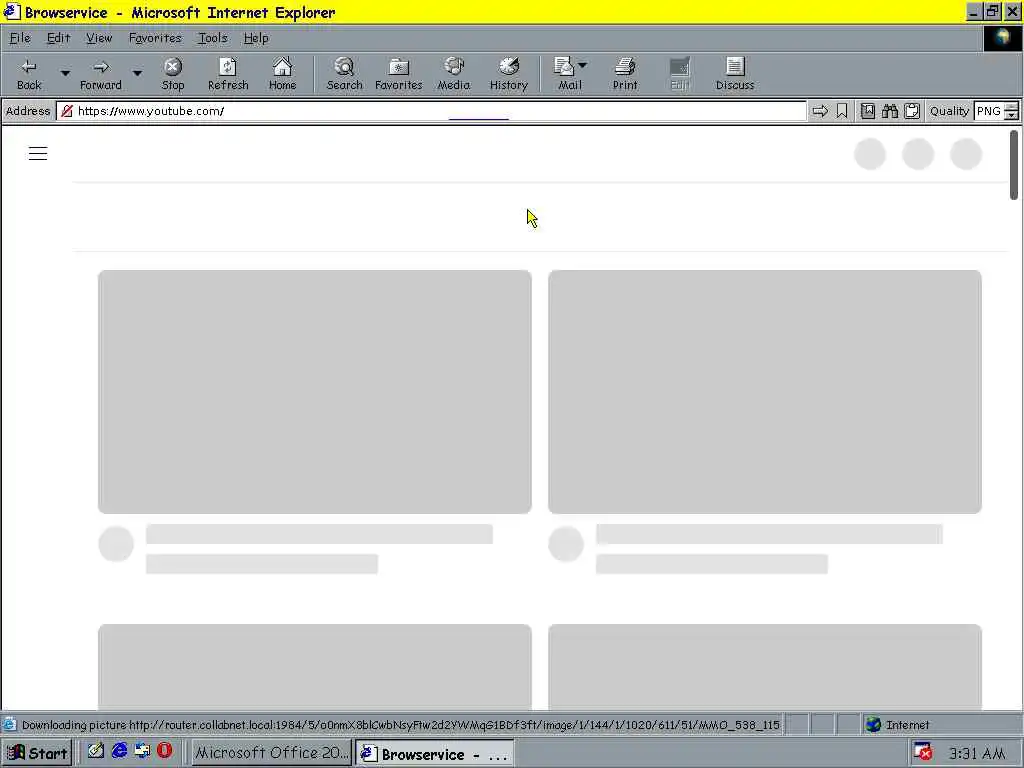Click the 3:31 AM taskbar clock

pyautogui.click(x=976, y=754)
